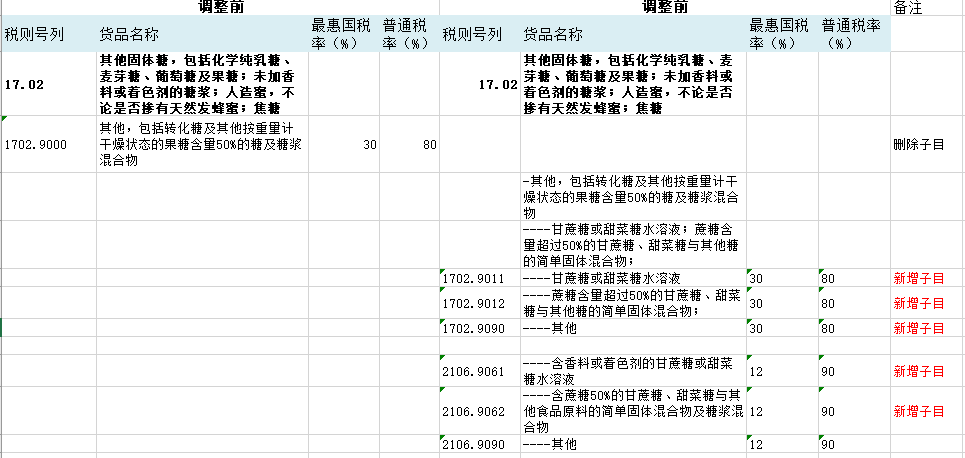
Task: Click the 最惠国税率 value 12 in the 2106.9061 row
Action: pyautogui.click(x=782, y=371)
